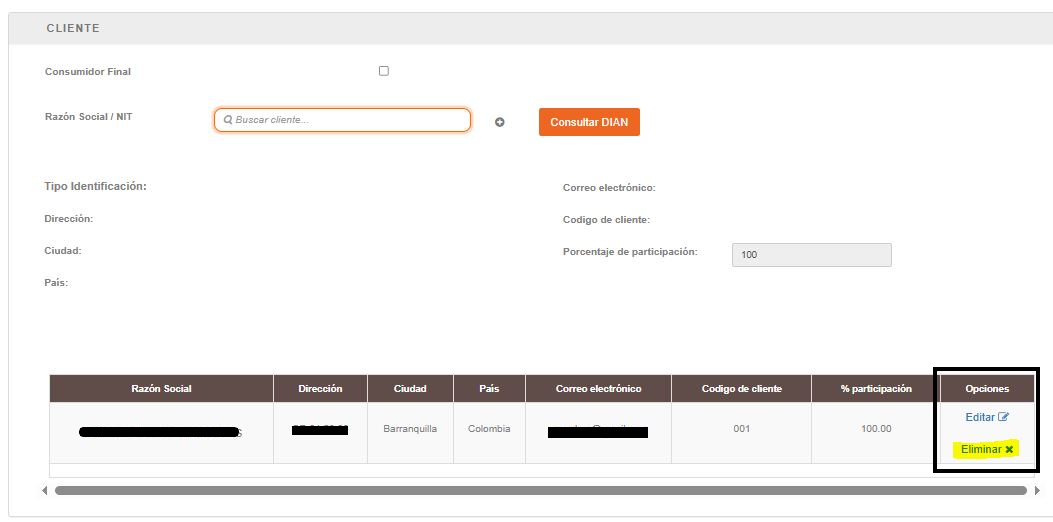Image resolution: width=1053 pixels, height=522 pixels.
Task: Focus the Buscar cliente search field
Action: 342,120
